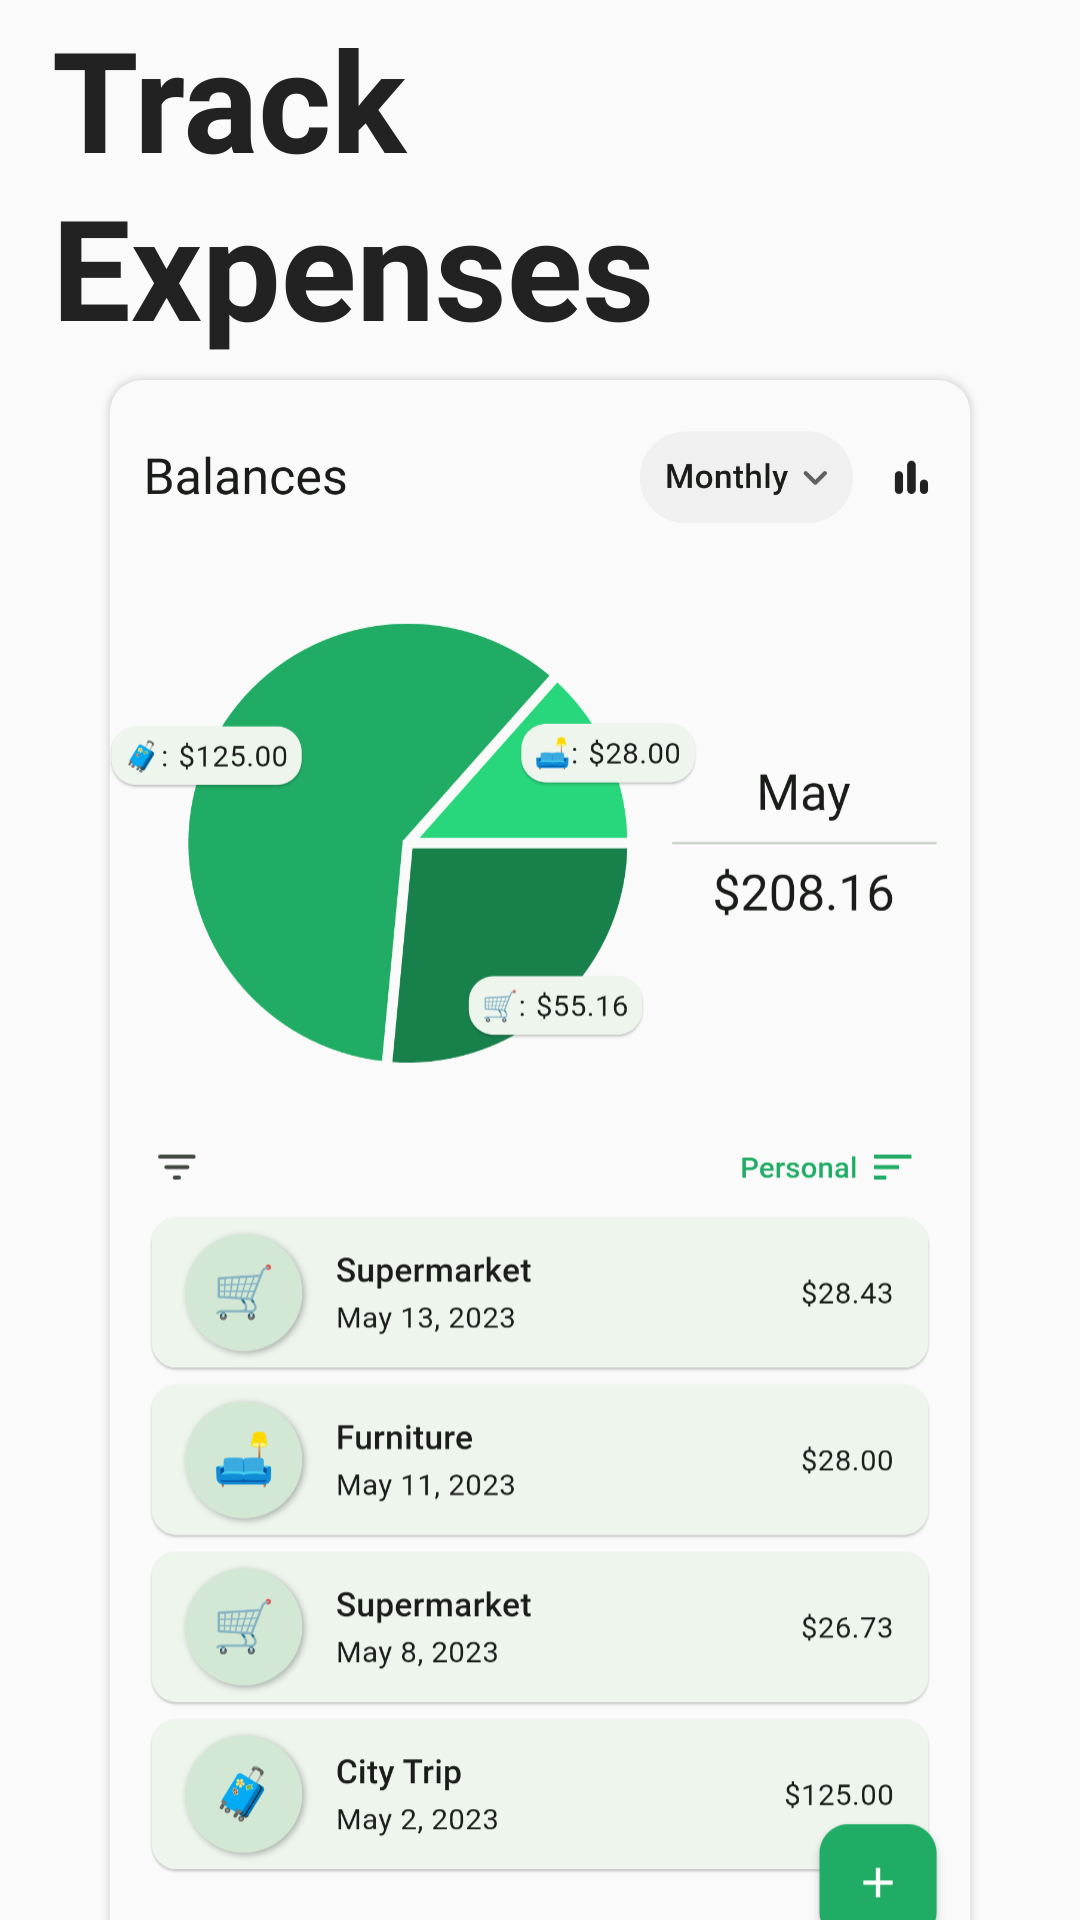Select the $55.16 shopping cart pie label

coord(556,1006)
